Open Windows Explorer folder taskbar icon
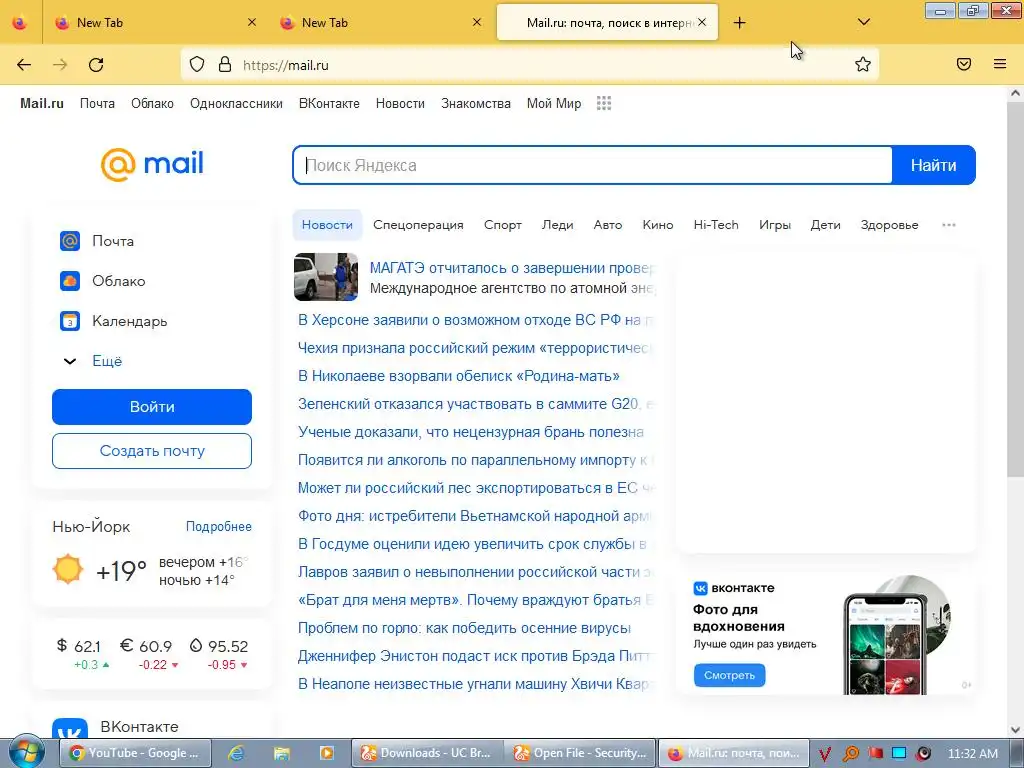This screenshot has height=768, width=1024. point(281,753)
